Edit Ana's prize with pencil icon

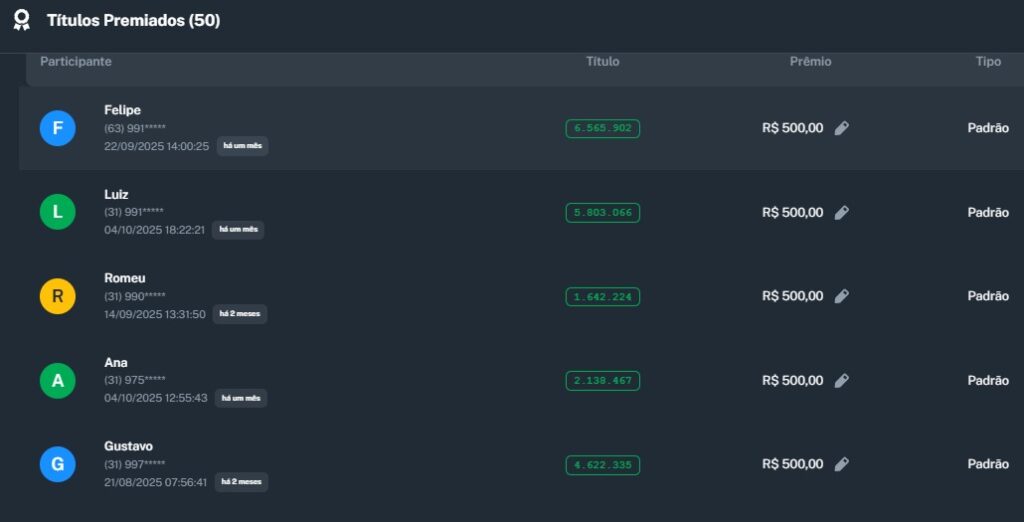[x=842, y=380]
